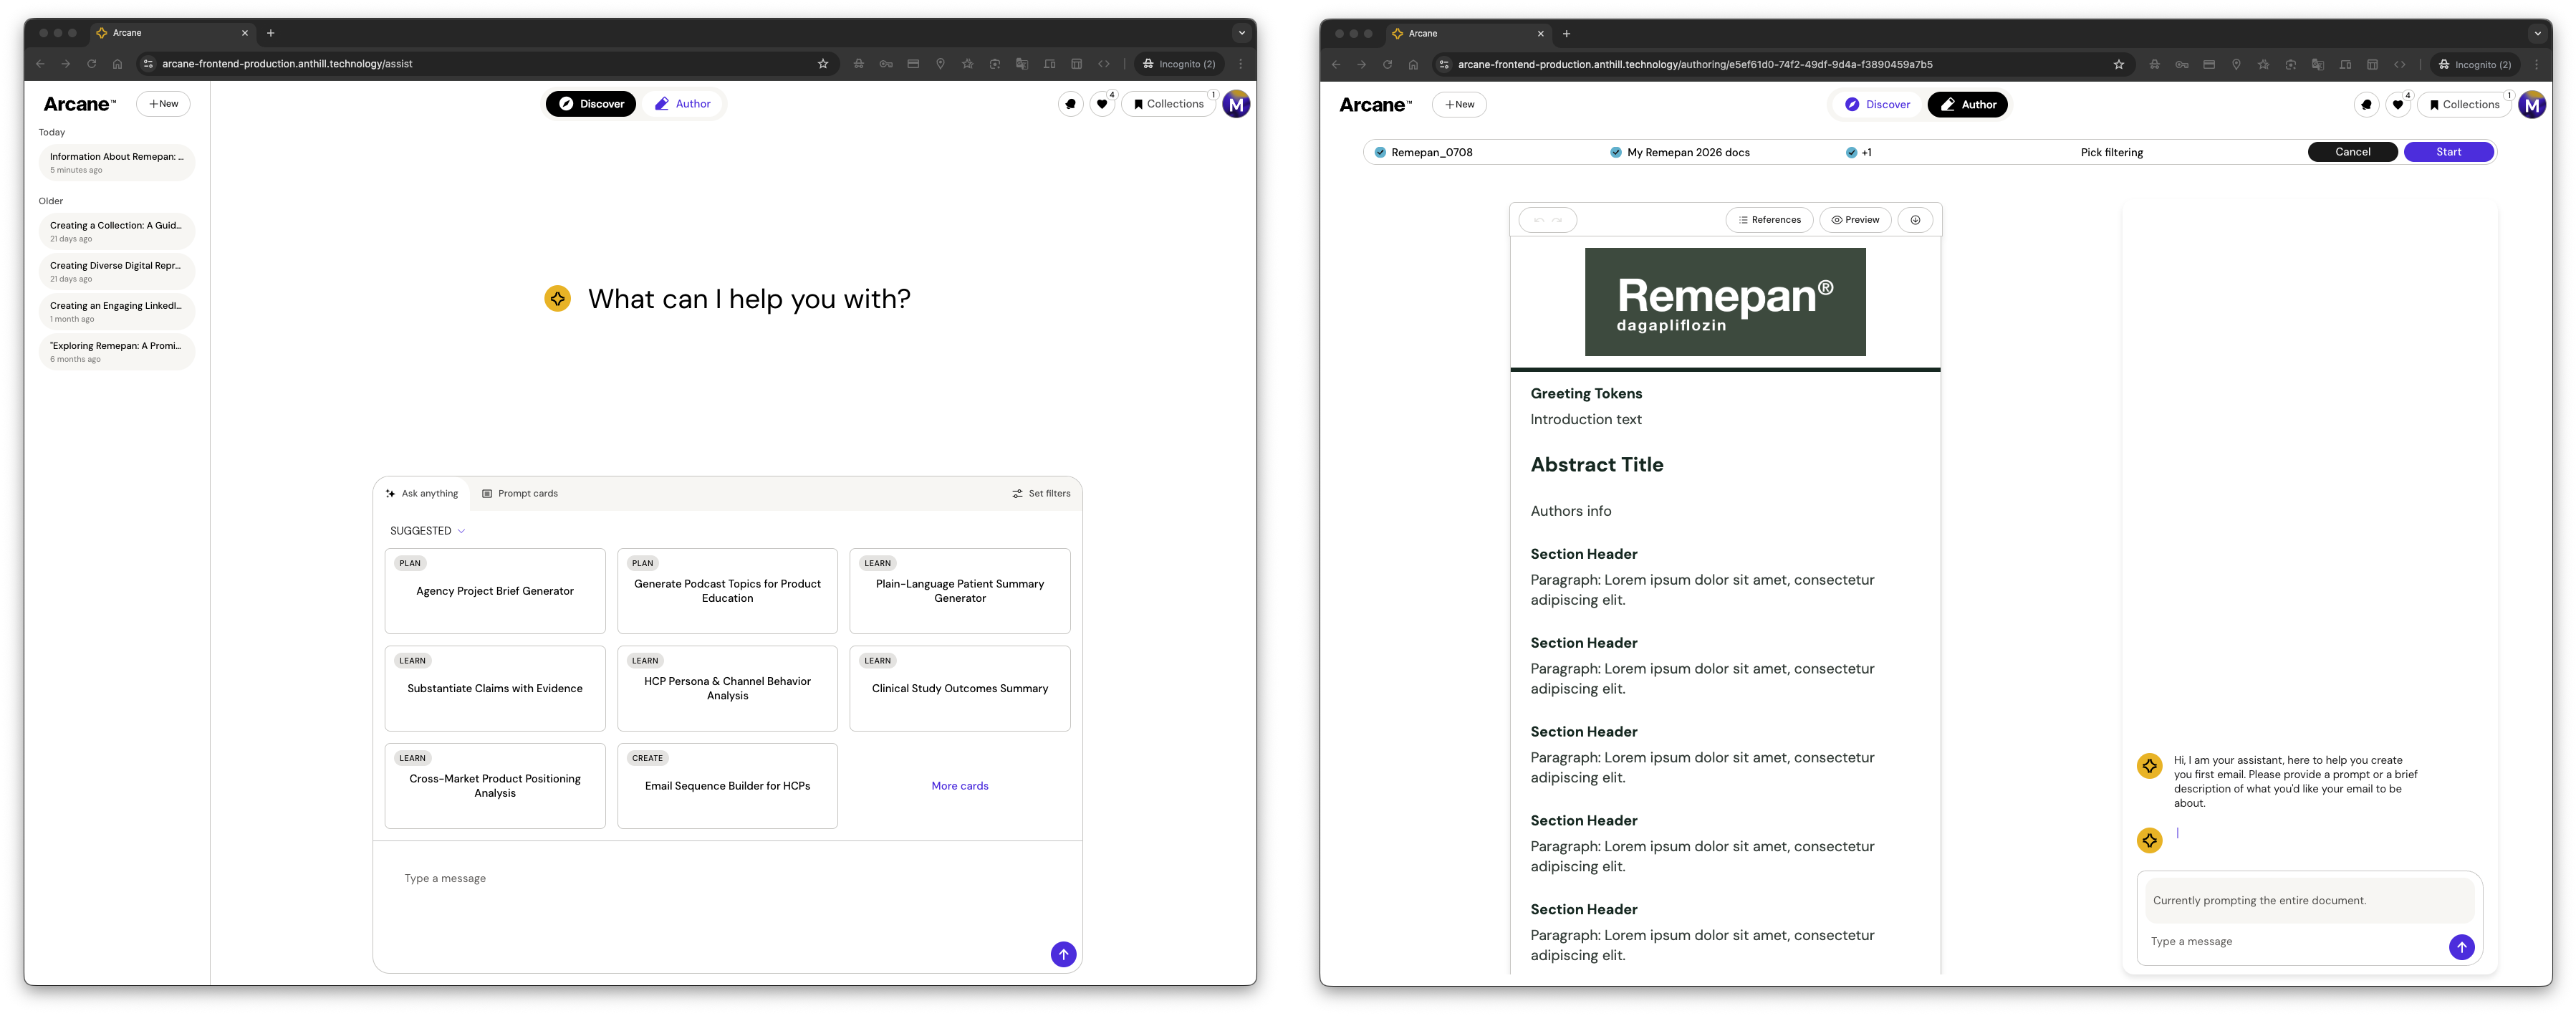Open the Pick filtering selector
2576x1016 pixels.
pyautogui.click(x=2111, y=153)
